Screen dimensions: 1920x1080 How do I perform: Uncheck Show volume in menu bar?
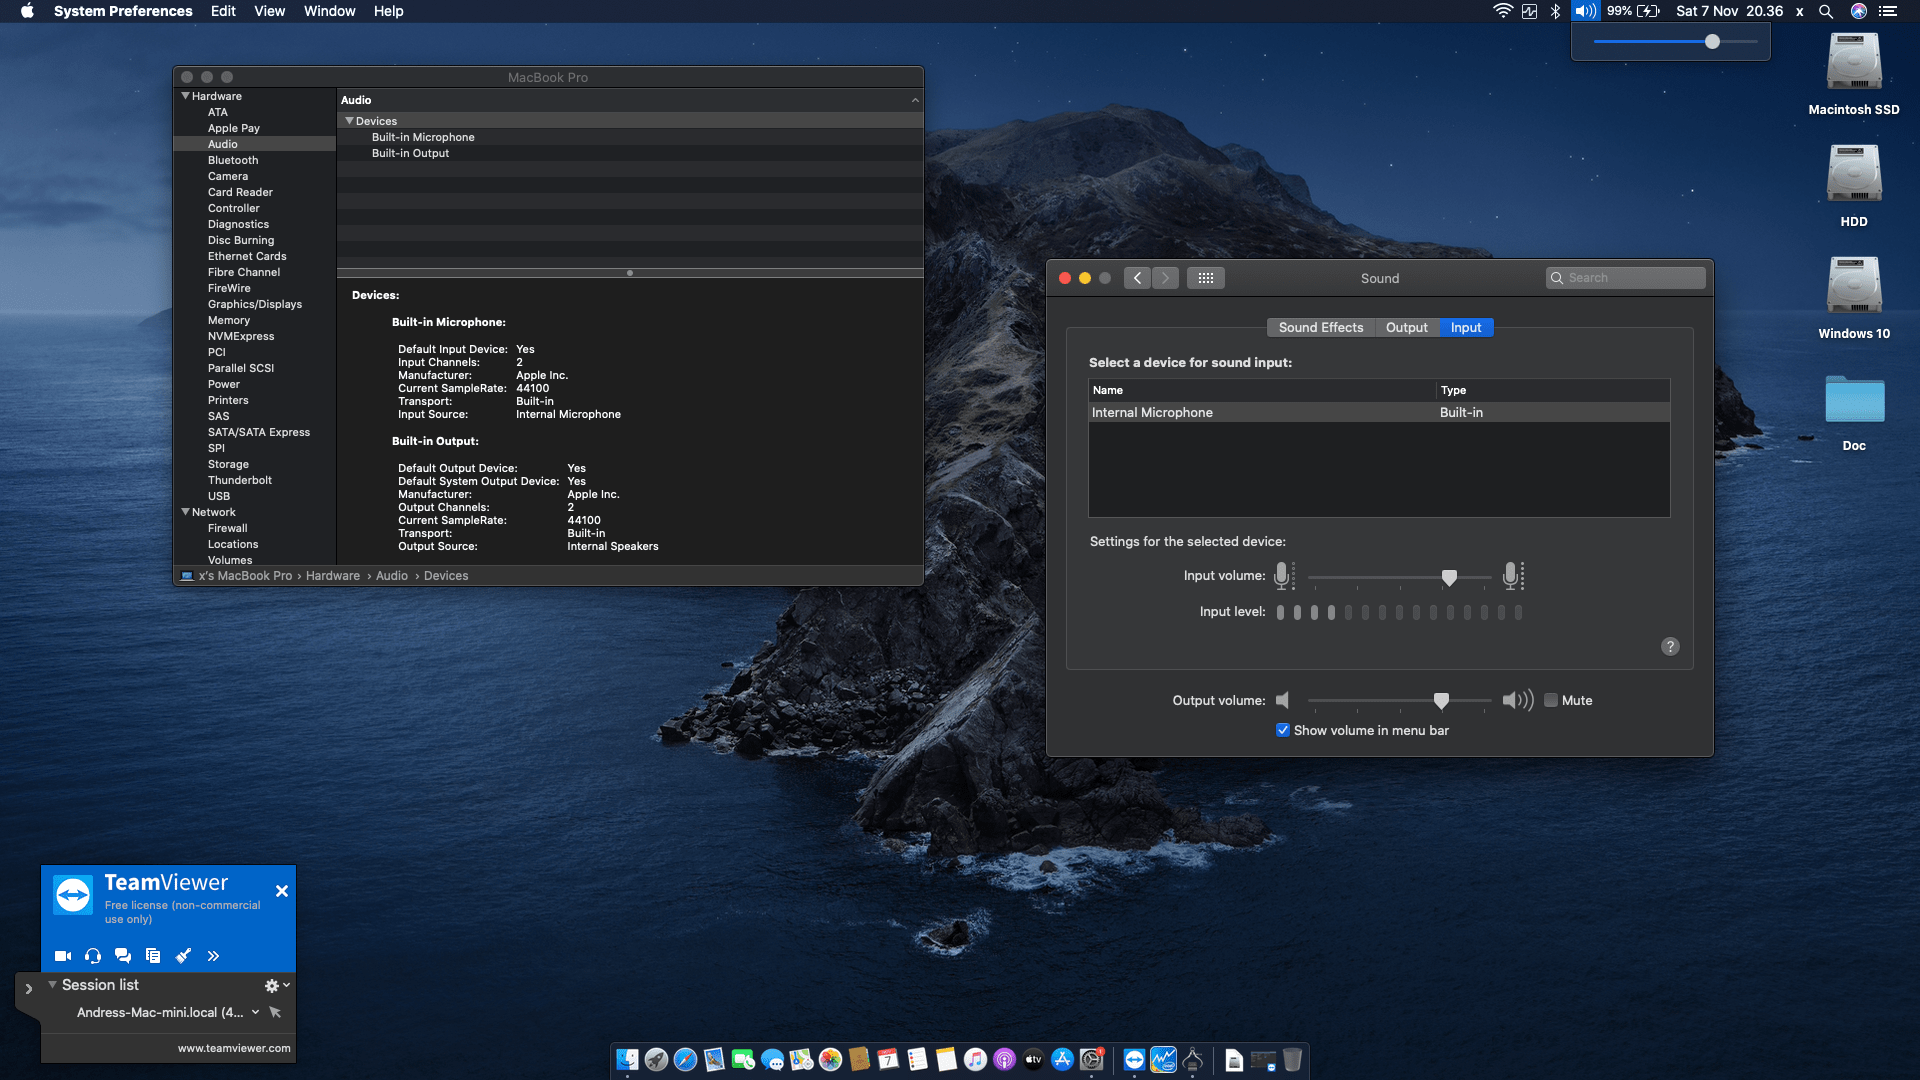point(1282,731)
